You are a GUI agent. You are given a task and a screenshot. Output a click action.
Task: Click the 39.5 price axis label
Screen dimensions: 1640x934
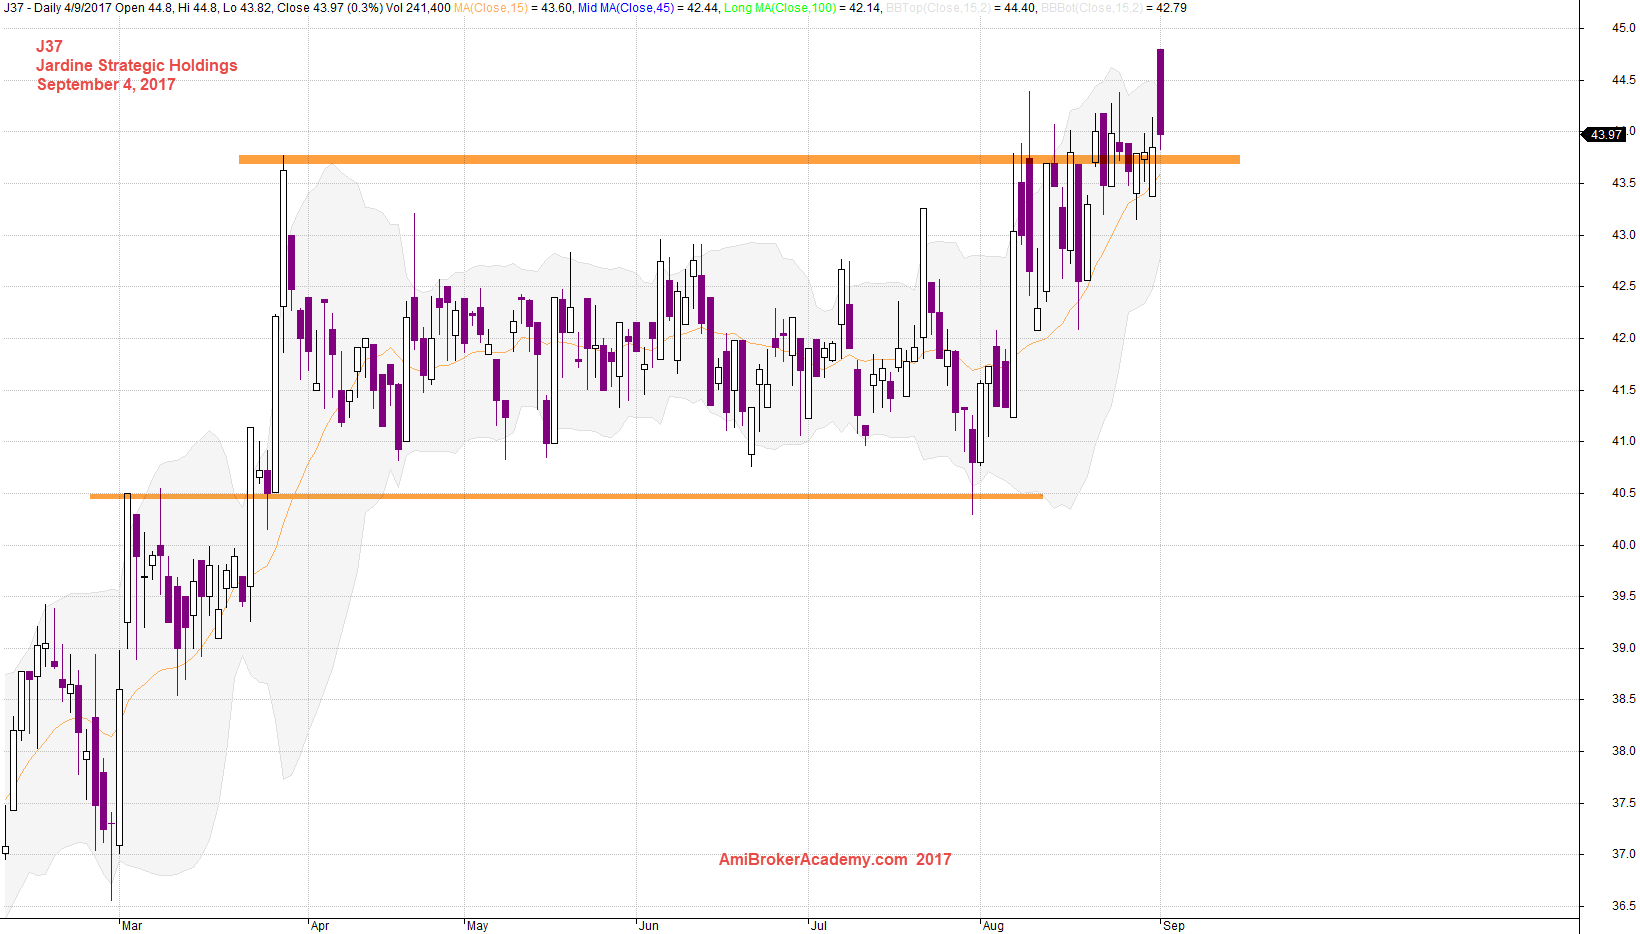(x=1624, y=596)
